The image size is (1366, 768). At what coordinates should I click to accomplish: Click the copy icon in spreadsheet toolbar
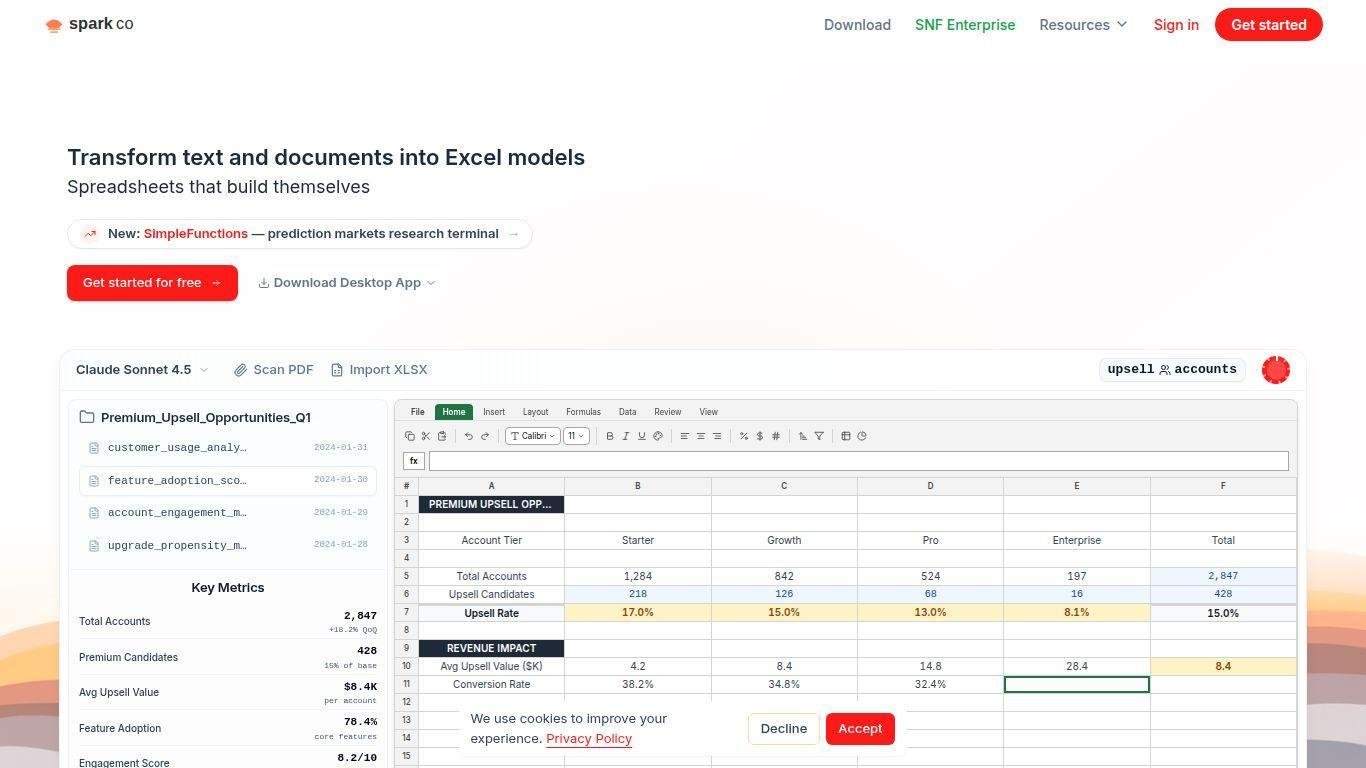(x=409, y=436)
